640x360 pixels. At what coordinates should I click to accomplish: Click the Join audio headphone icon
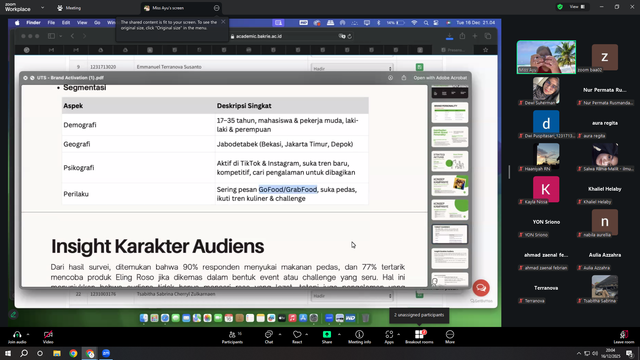pyautogui.click(x=17, y=334)
